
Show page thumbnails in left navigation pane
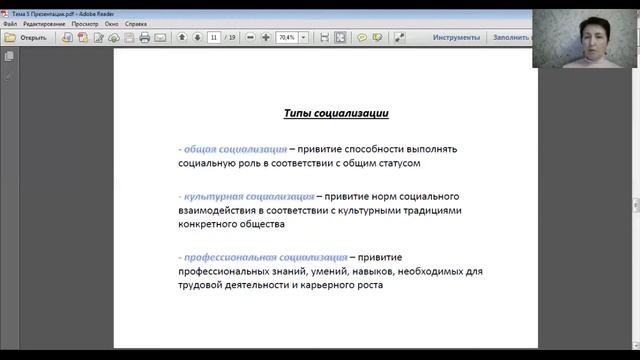pos(9,56)
